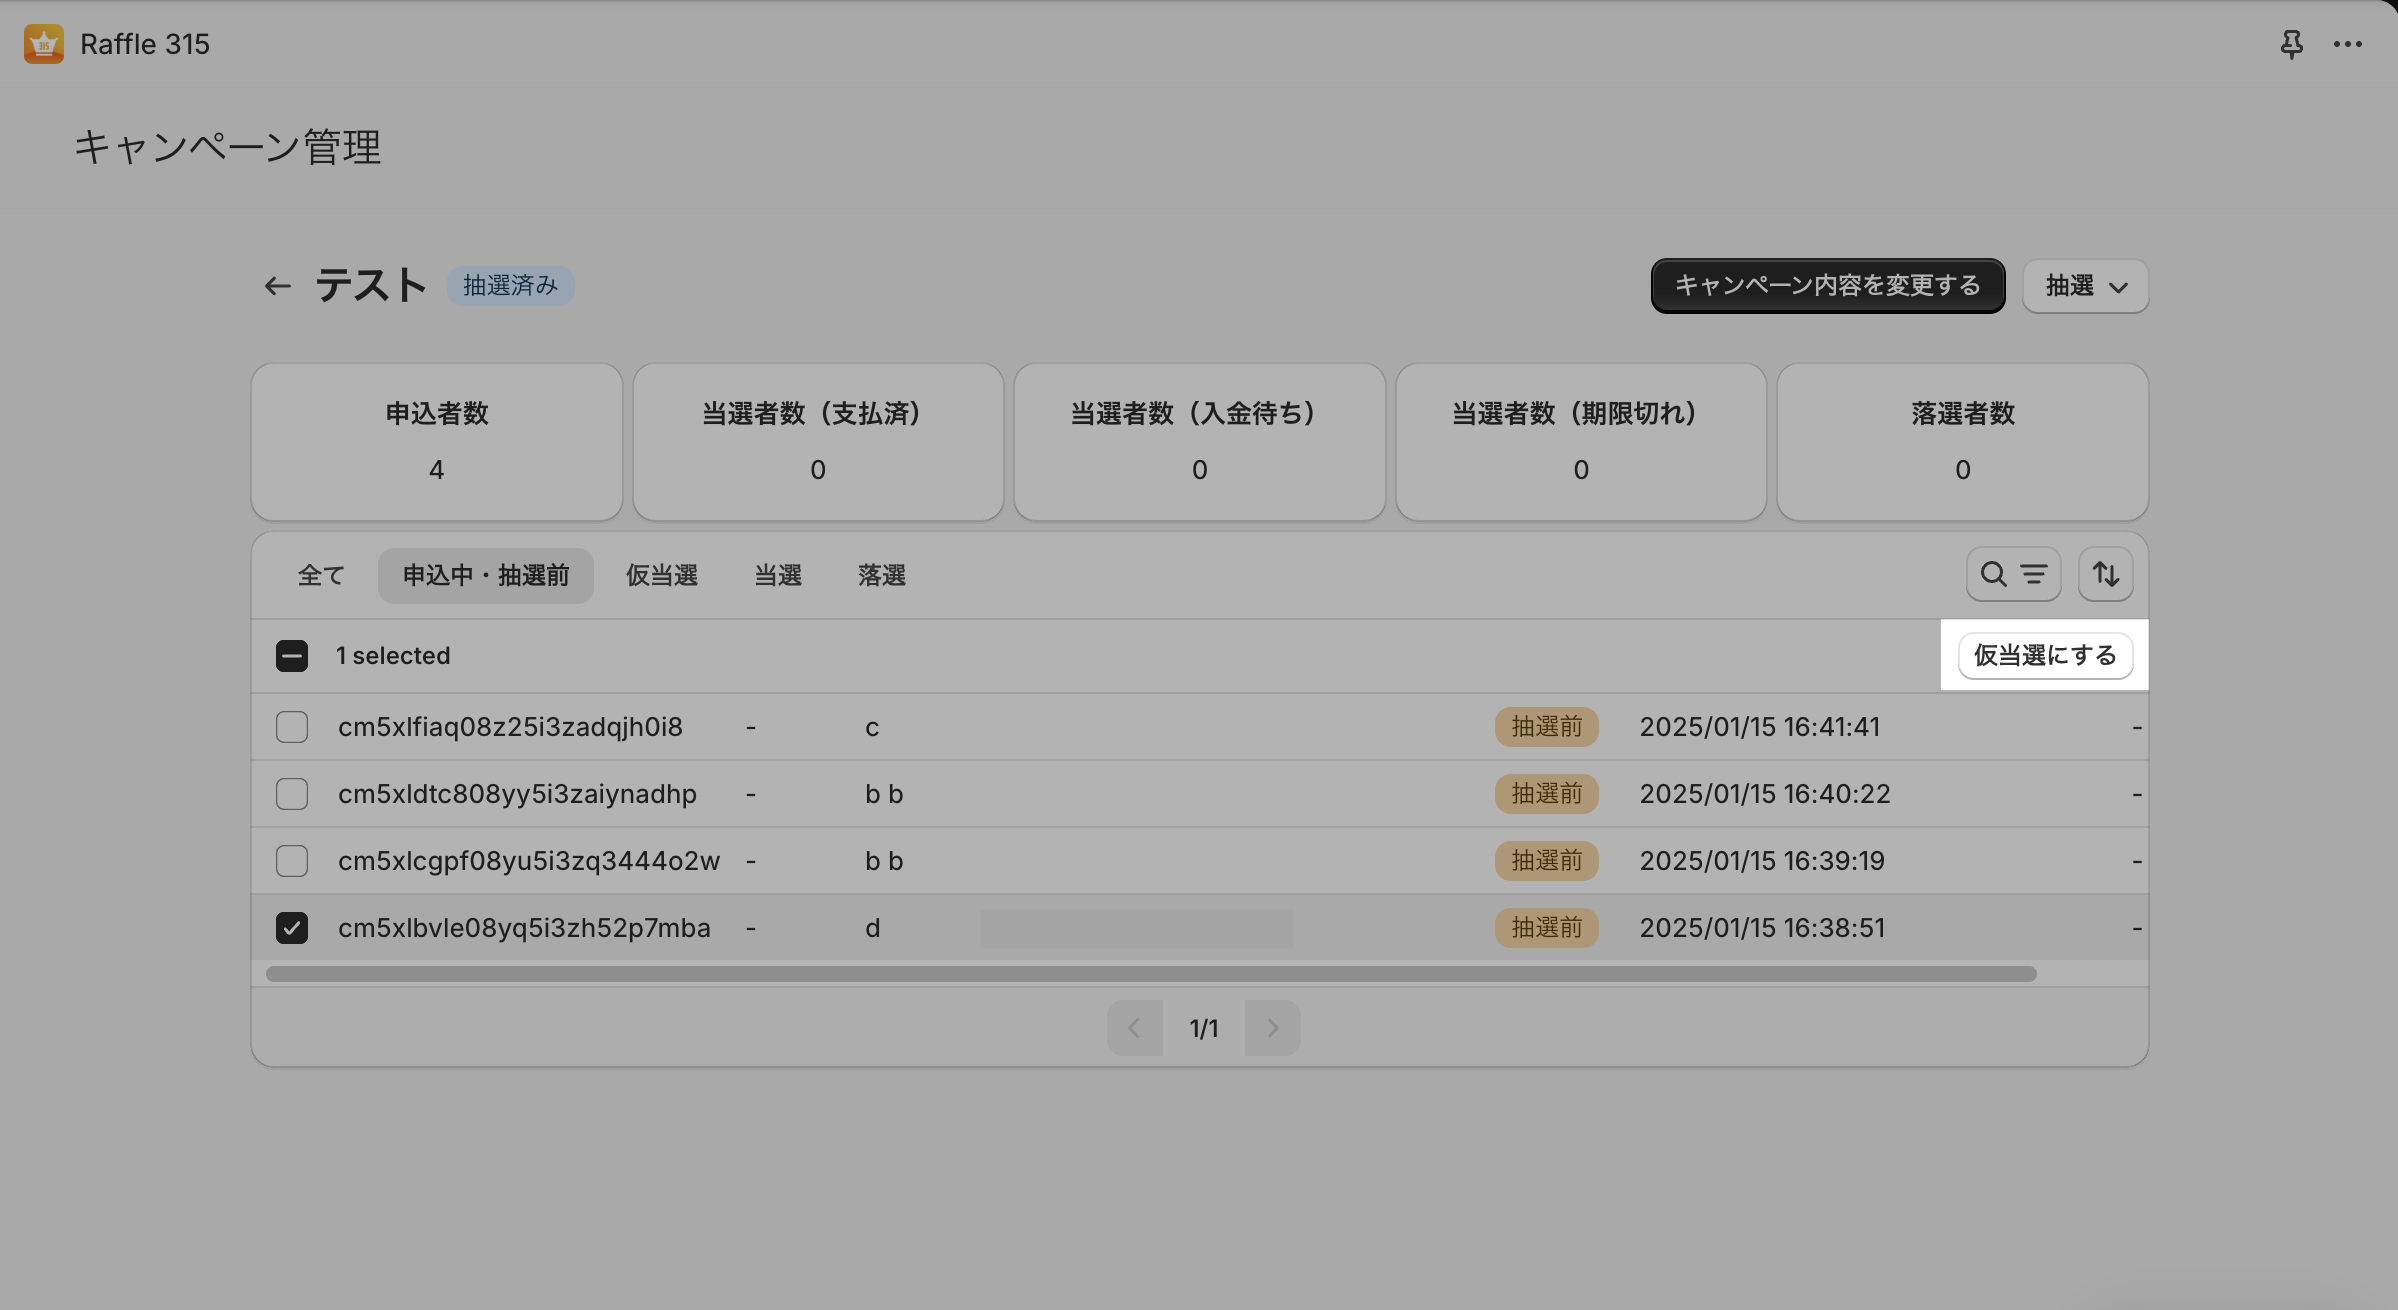The width and height of the screenshot is (2398, 1310).
Task: Open the three-dot more options menu
Action: [x=2347, y=44]
